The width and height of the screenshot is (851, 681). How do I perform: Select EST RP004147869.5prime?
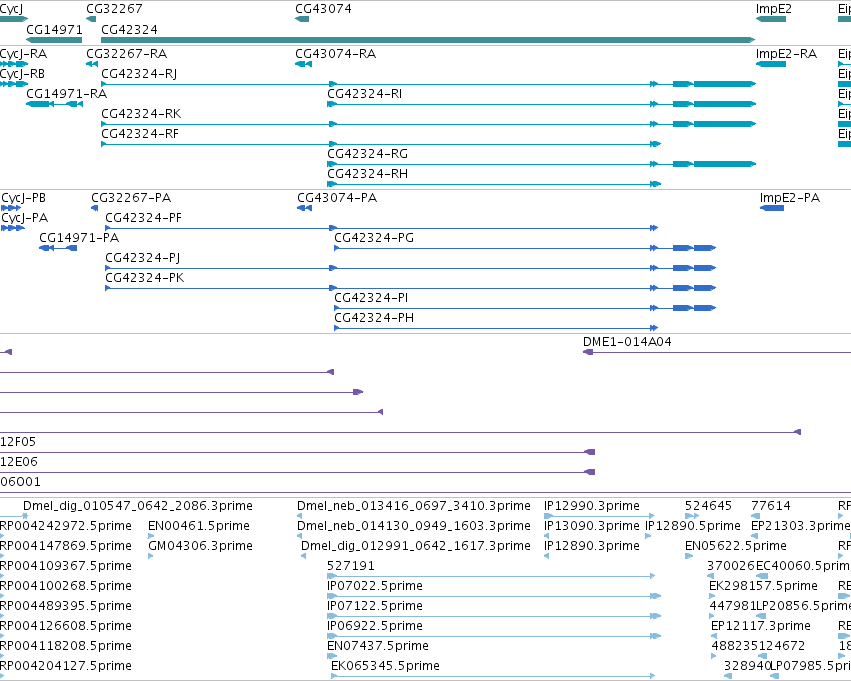tap(66, 546)
